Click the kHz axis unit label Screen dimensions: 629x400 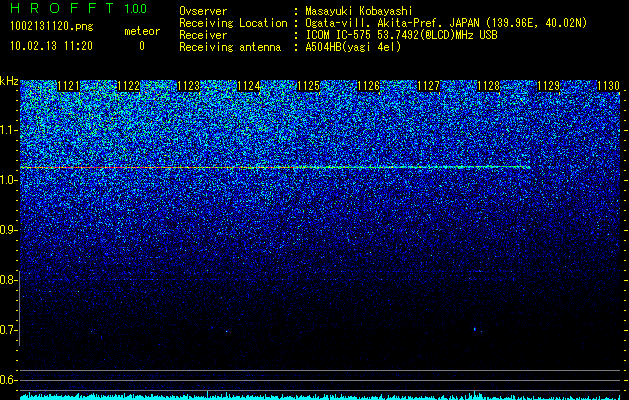pos(9,81)
